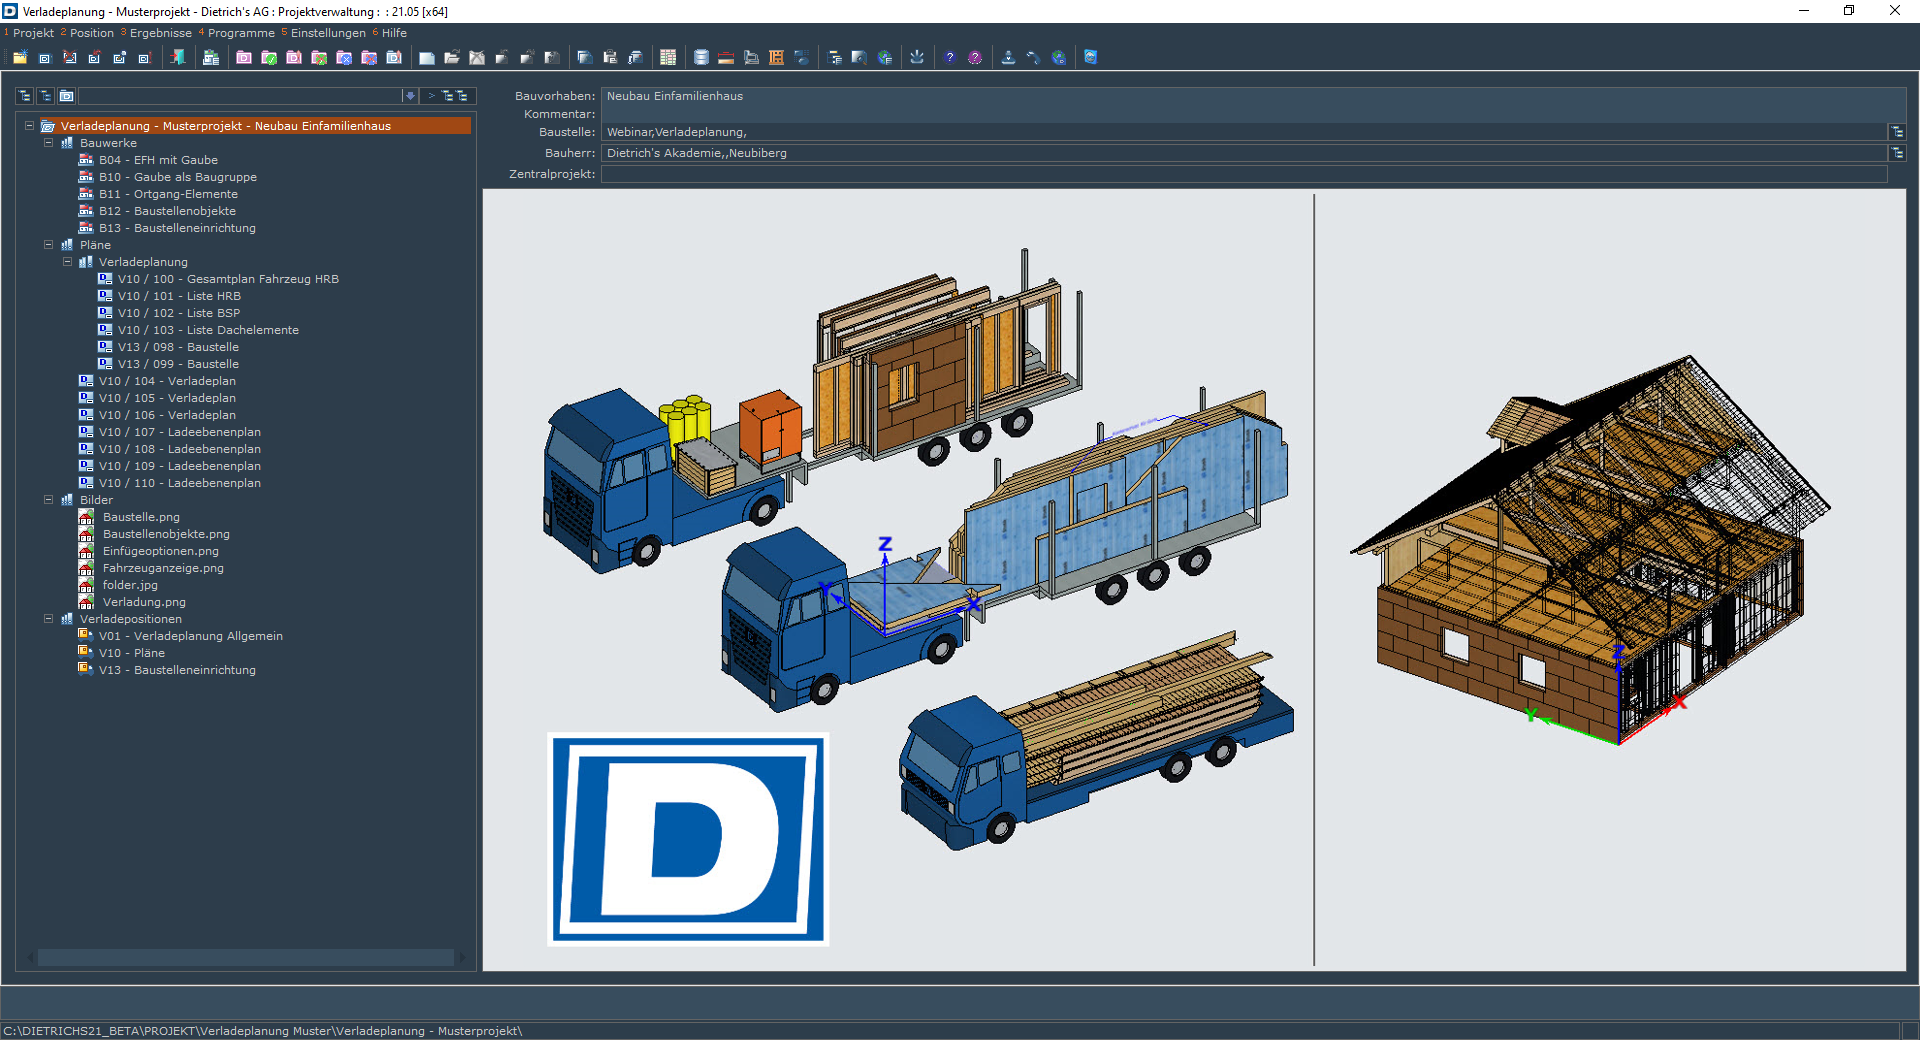
Task: Collapse the Verladepositionen tree node
Action: tap(48, 619)
